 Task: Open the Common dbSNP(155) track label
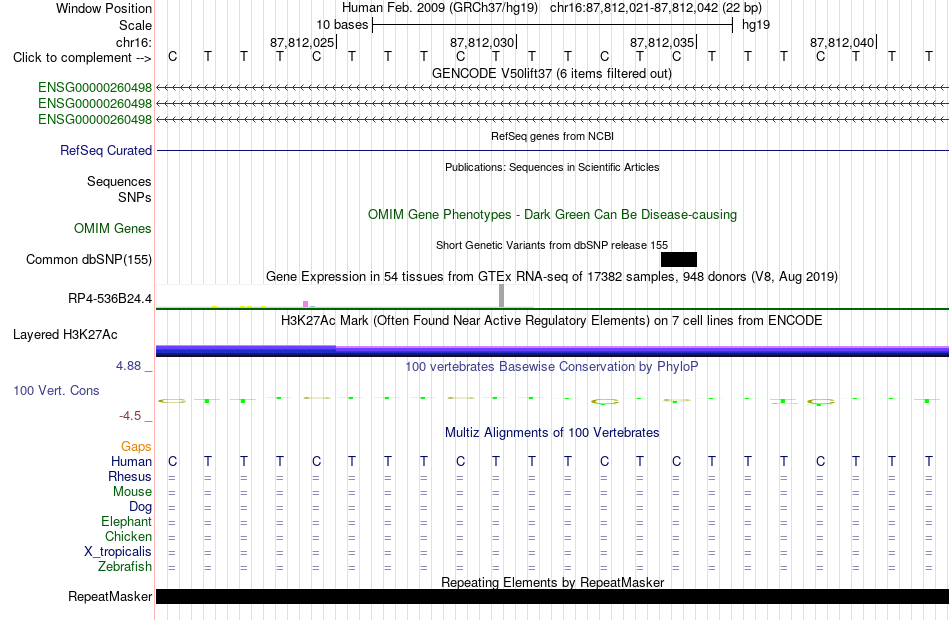click(89, 259)
